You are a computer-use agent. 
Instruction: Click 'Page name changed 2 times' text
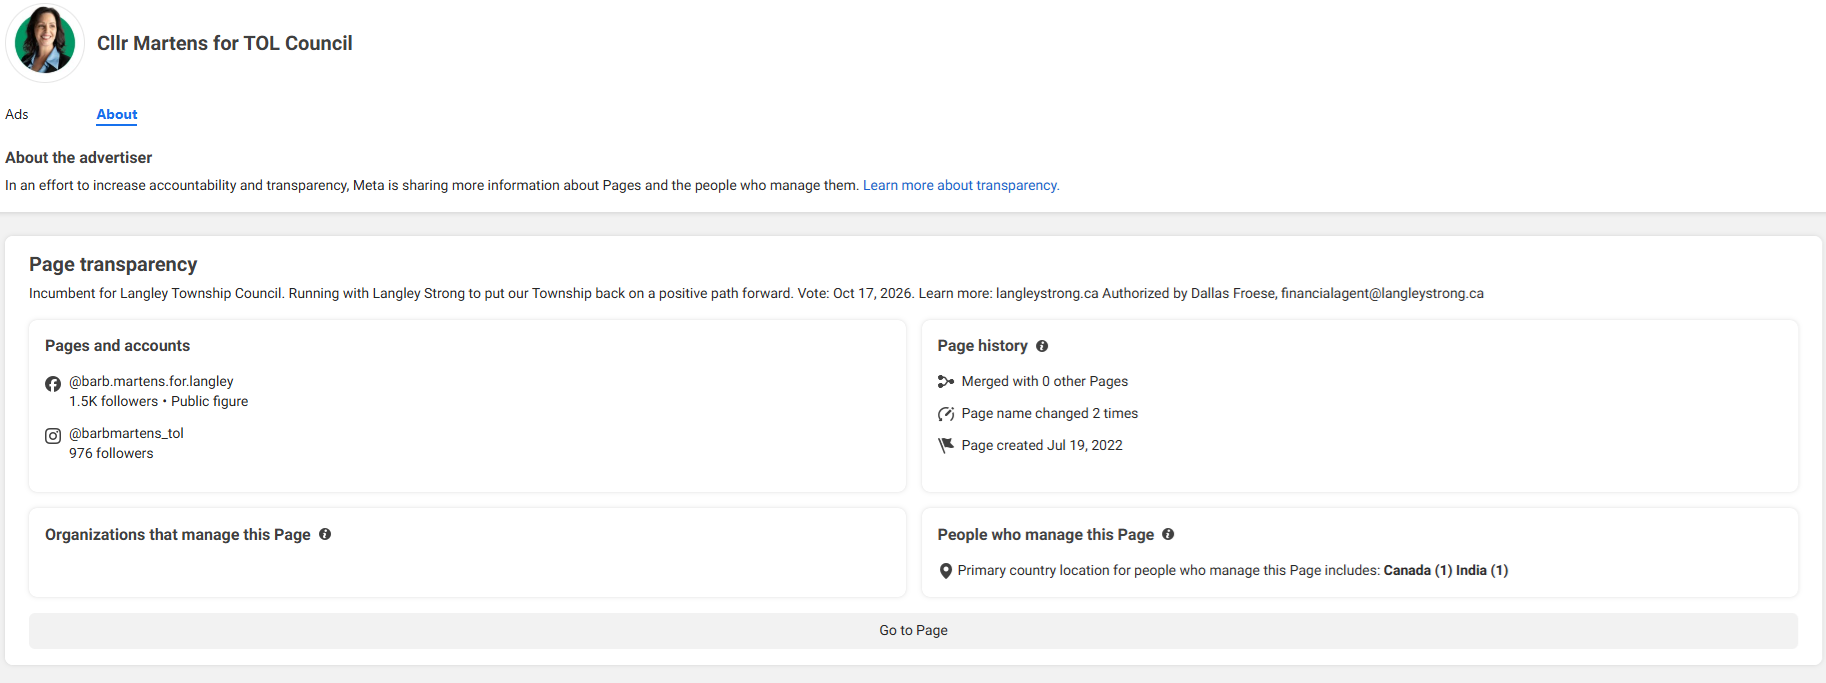(x=1050, y=413)
